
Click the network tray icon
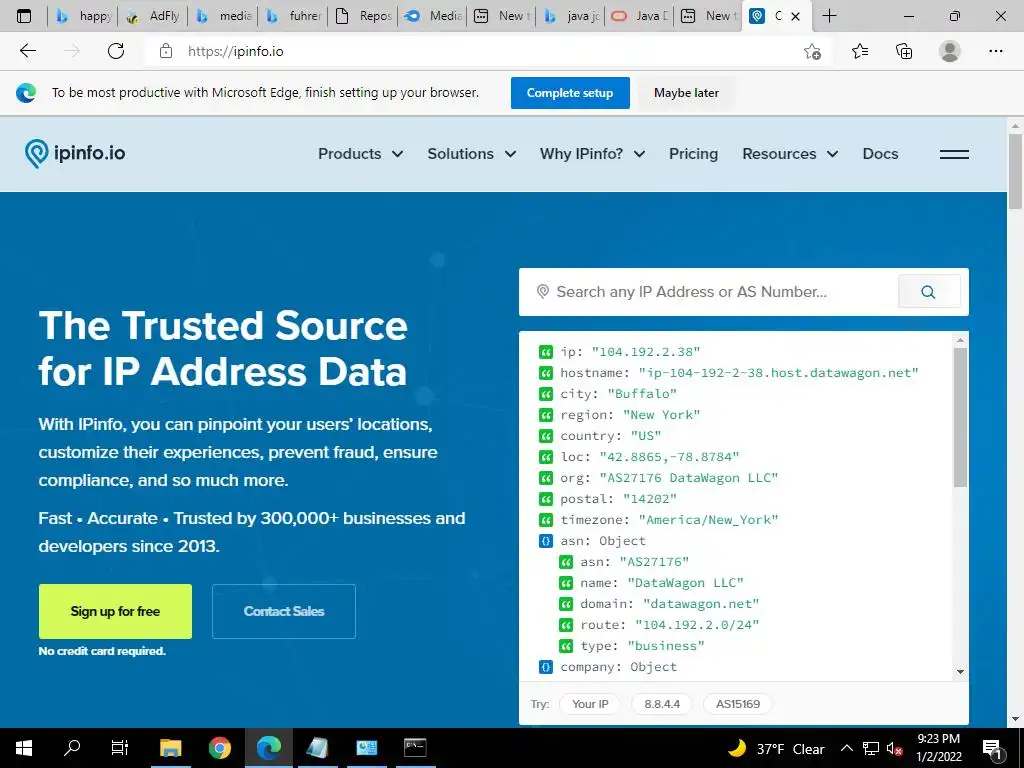871,749
